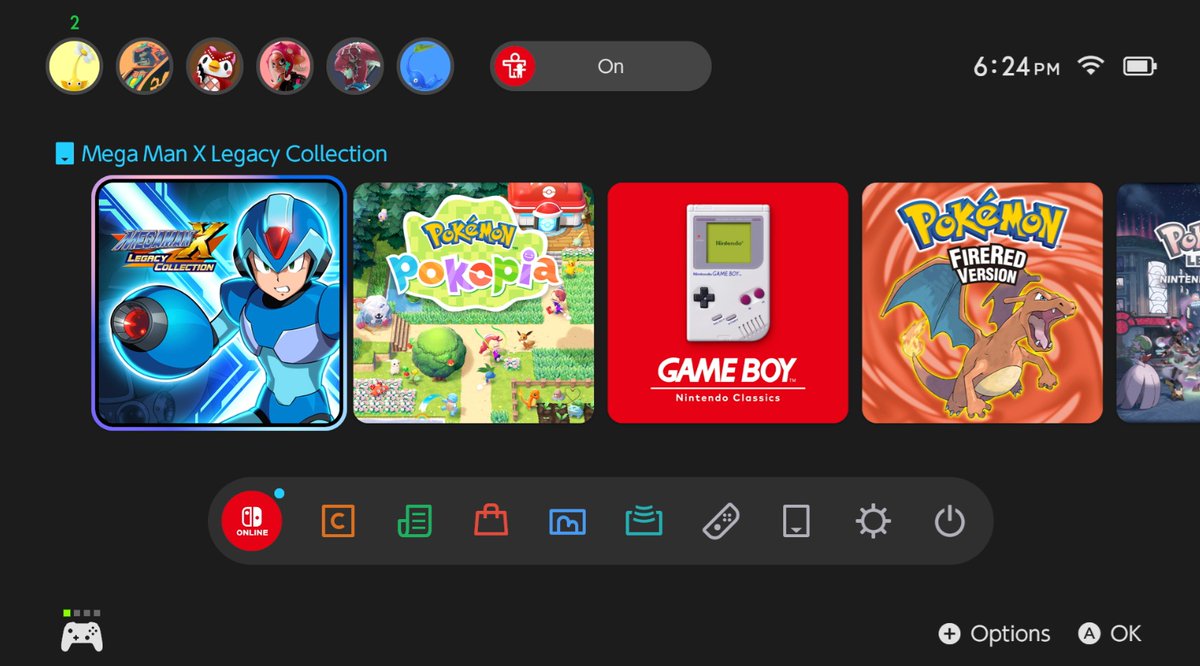This screenshot has width=1200, height=666.
Task: Select the Power / Sleep Mode icon
Action: 949,521
